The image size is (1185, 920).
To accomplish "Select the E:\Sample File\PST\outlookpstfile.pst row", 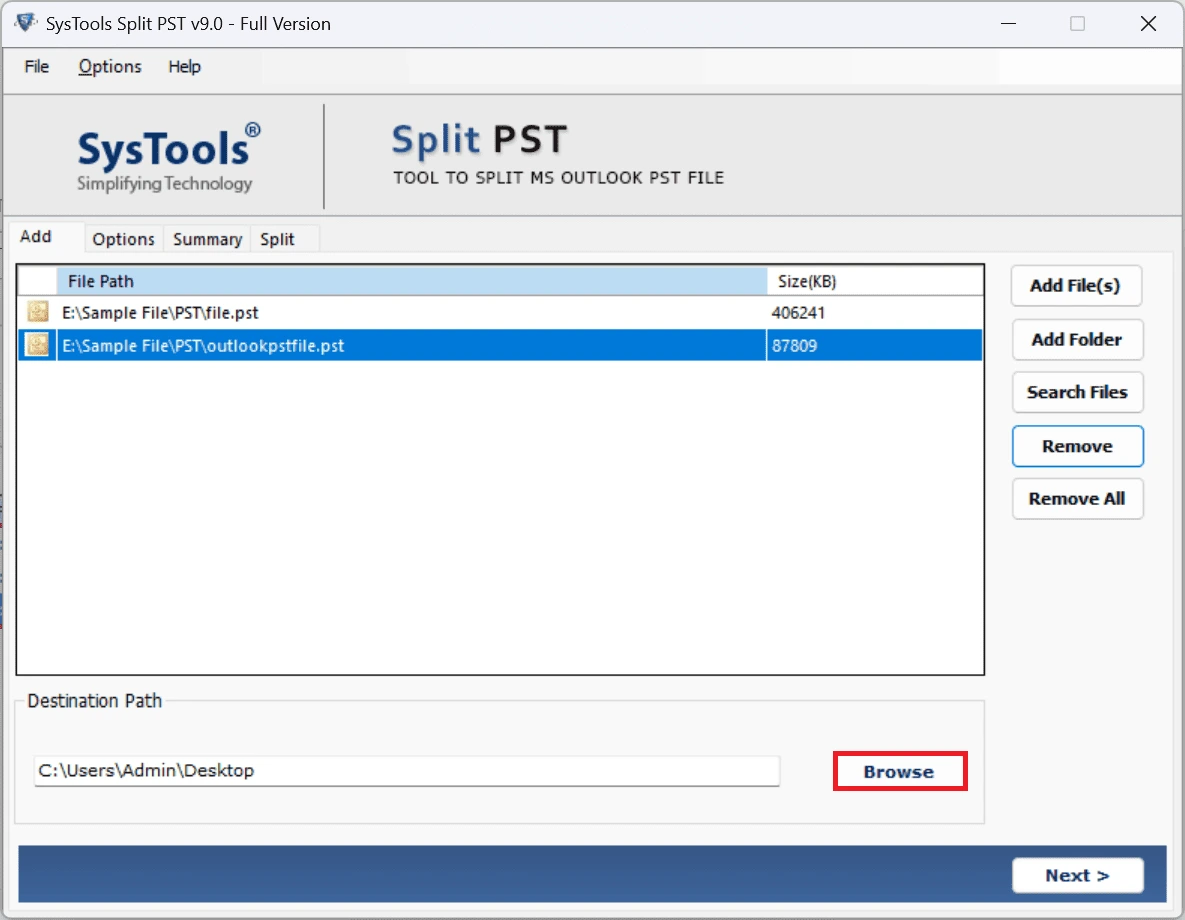I will coord(500,345).
